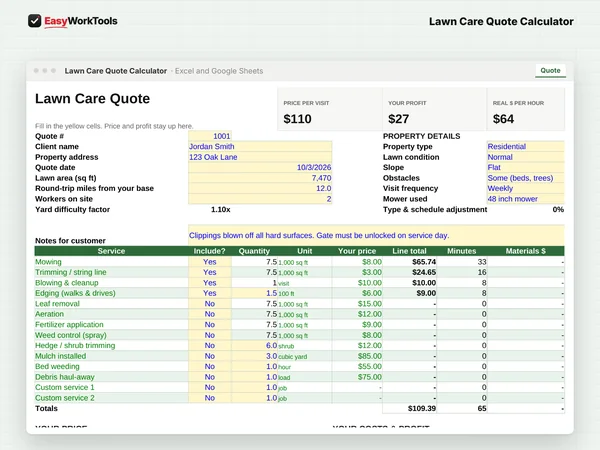The width and height of the screenshot is (600, 450).
Task: Open the Quote sheet tab
Action: pyautogui.click(x=550, y=71)
